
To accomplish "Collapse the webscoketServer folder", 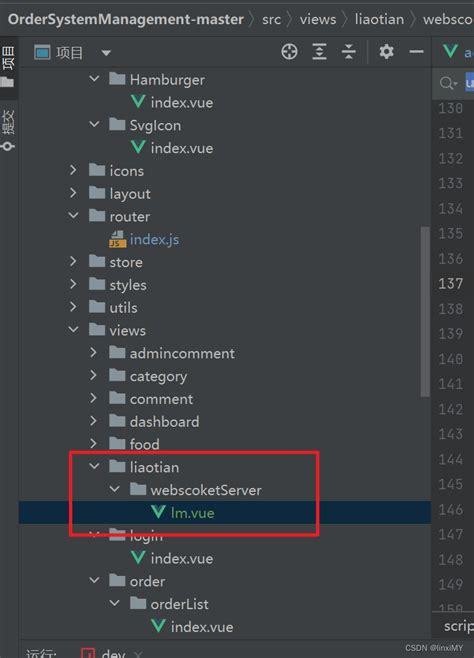I will (x=114, y=489).
